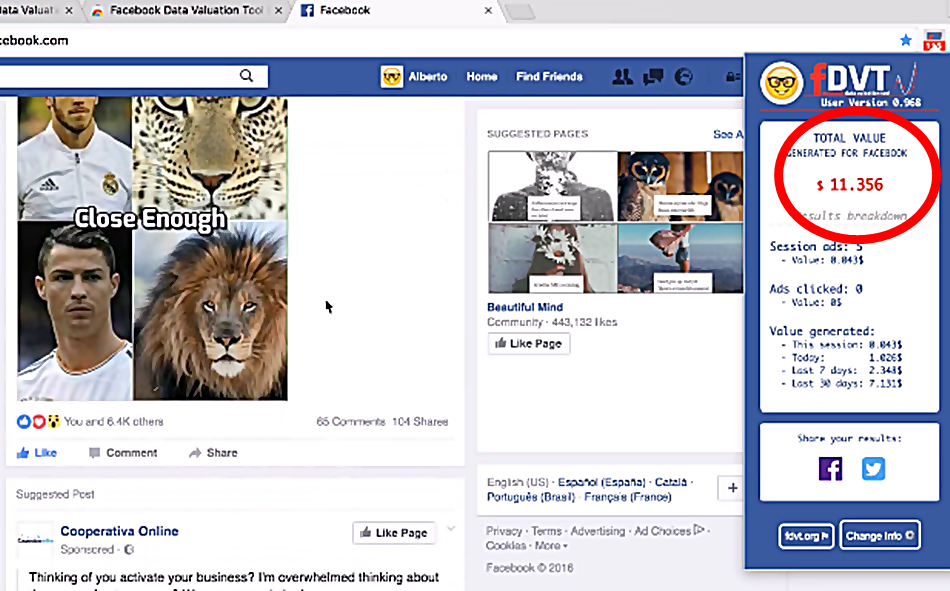
Task: Click the Change Info button
Action: point(880,535)
